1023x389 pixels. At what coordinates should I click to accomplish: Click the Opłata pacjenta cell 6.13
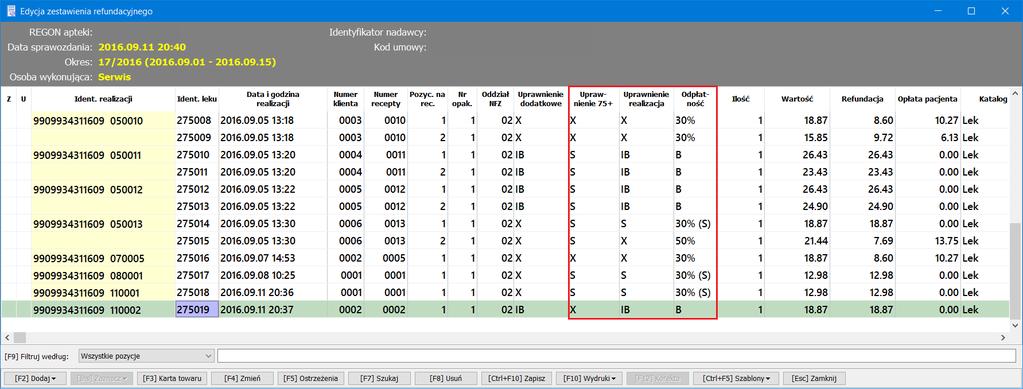pyautogui.click(x=927, y=138)
